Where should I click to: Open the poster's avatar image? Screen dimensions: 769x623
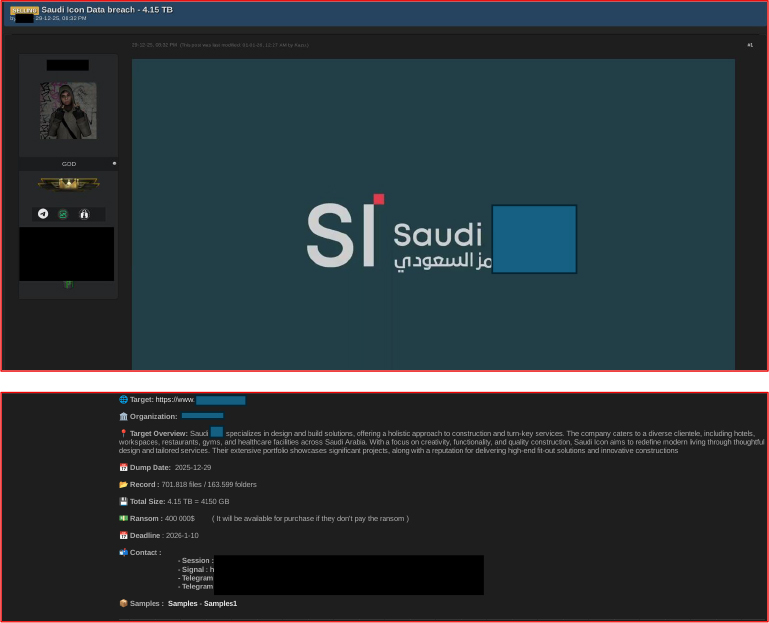tap(68, 110)
